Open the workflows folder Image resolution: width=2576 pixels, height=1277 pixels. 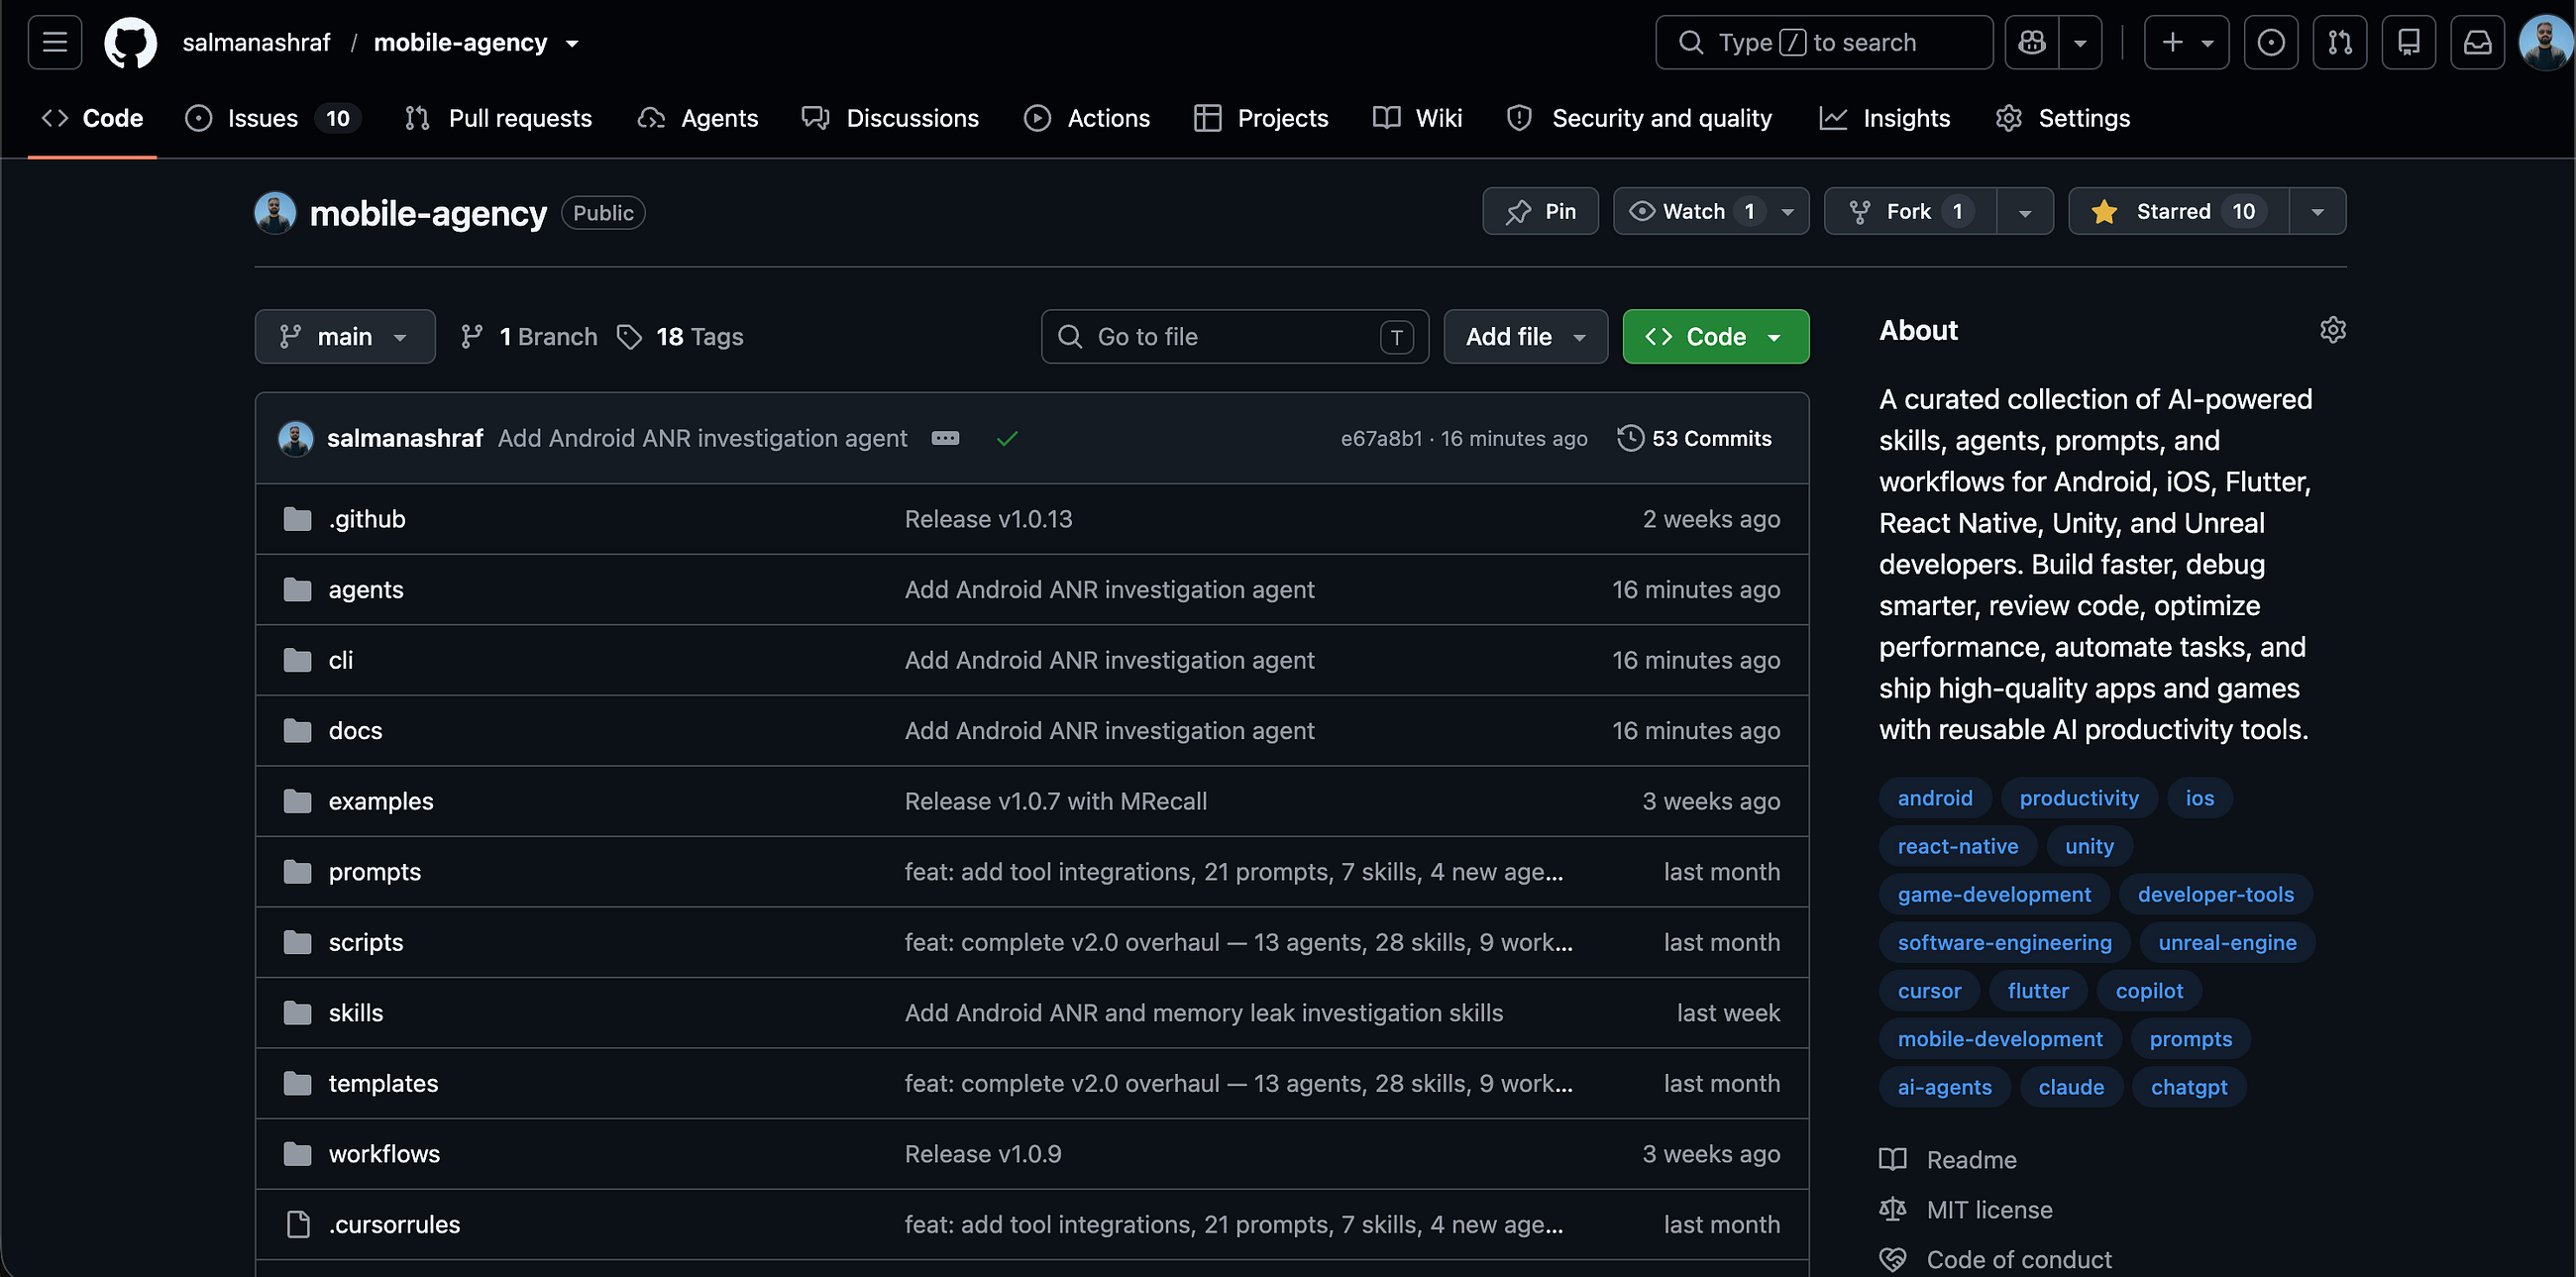385,1154
